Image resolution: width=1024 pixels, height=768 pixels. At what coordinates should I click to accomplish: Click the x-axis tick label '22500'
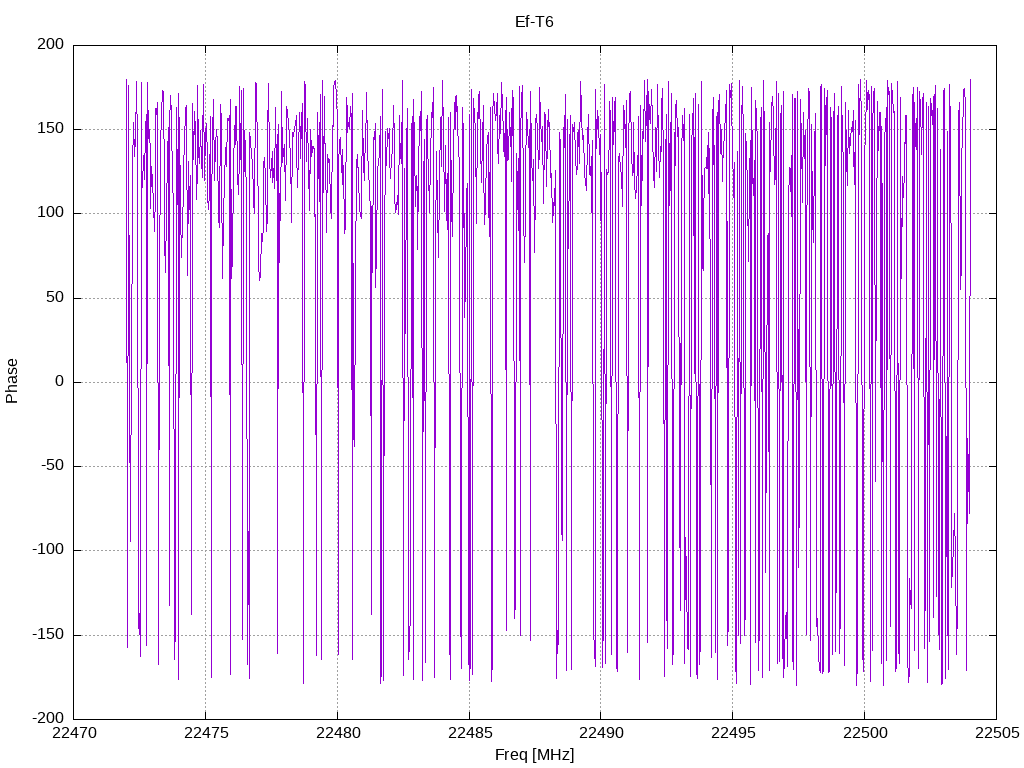click(x=865, y=733)
